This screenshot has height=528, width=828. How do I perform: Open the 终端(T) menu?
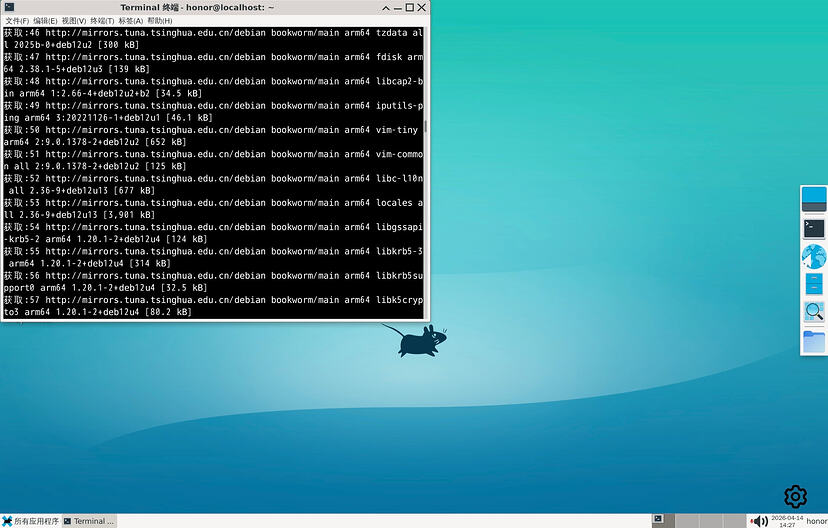[102, 21]
